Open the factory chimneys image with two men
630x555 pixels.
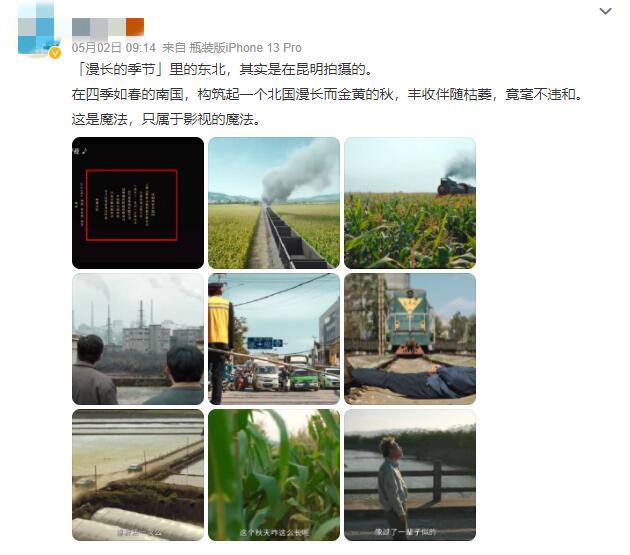point(138,339)
